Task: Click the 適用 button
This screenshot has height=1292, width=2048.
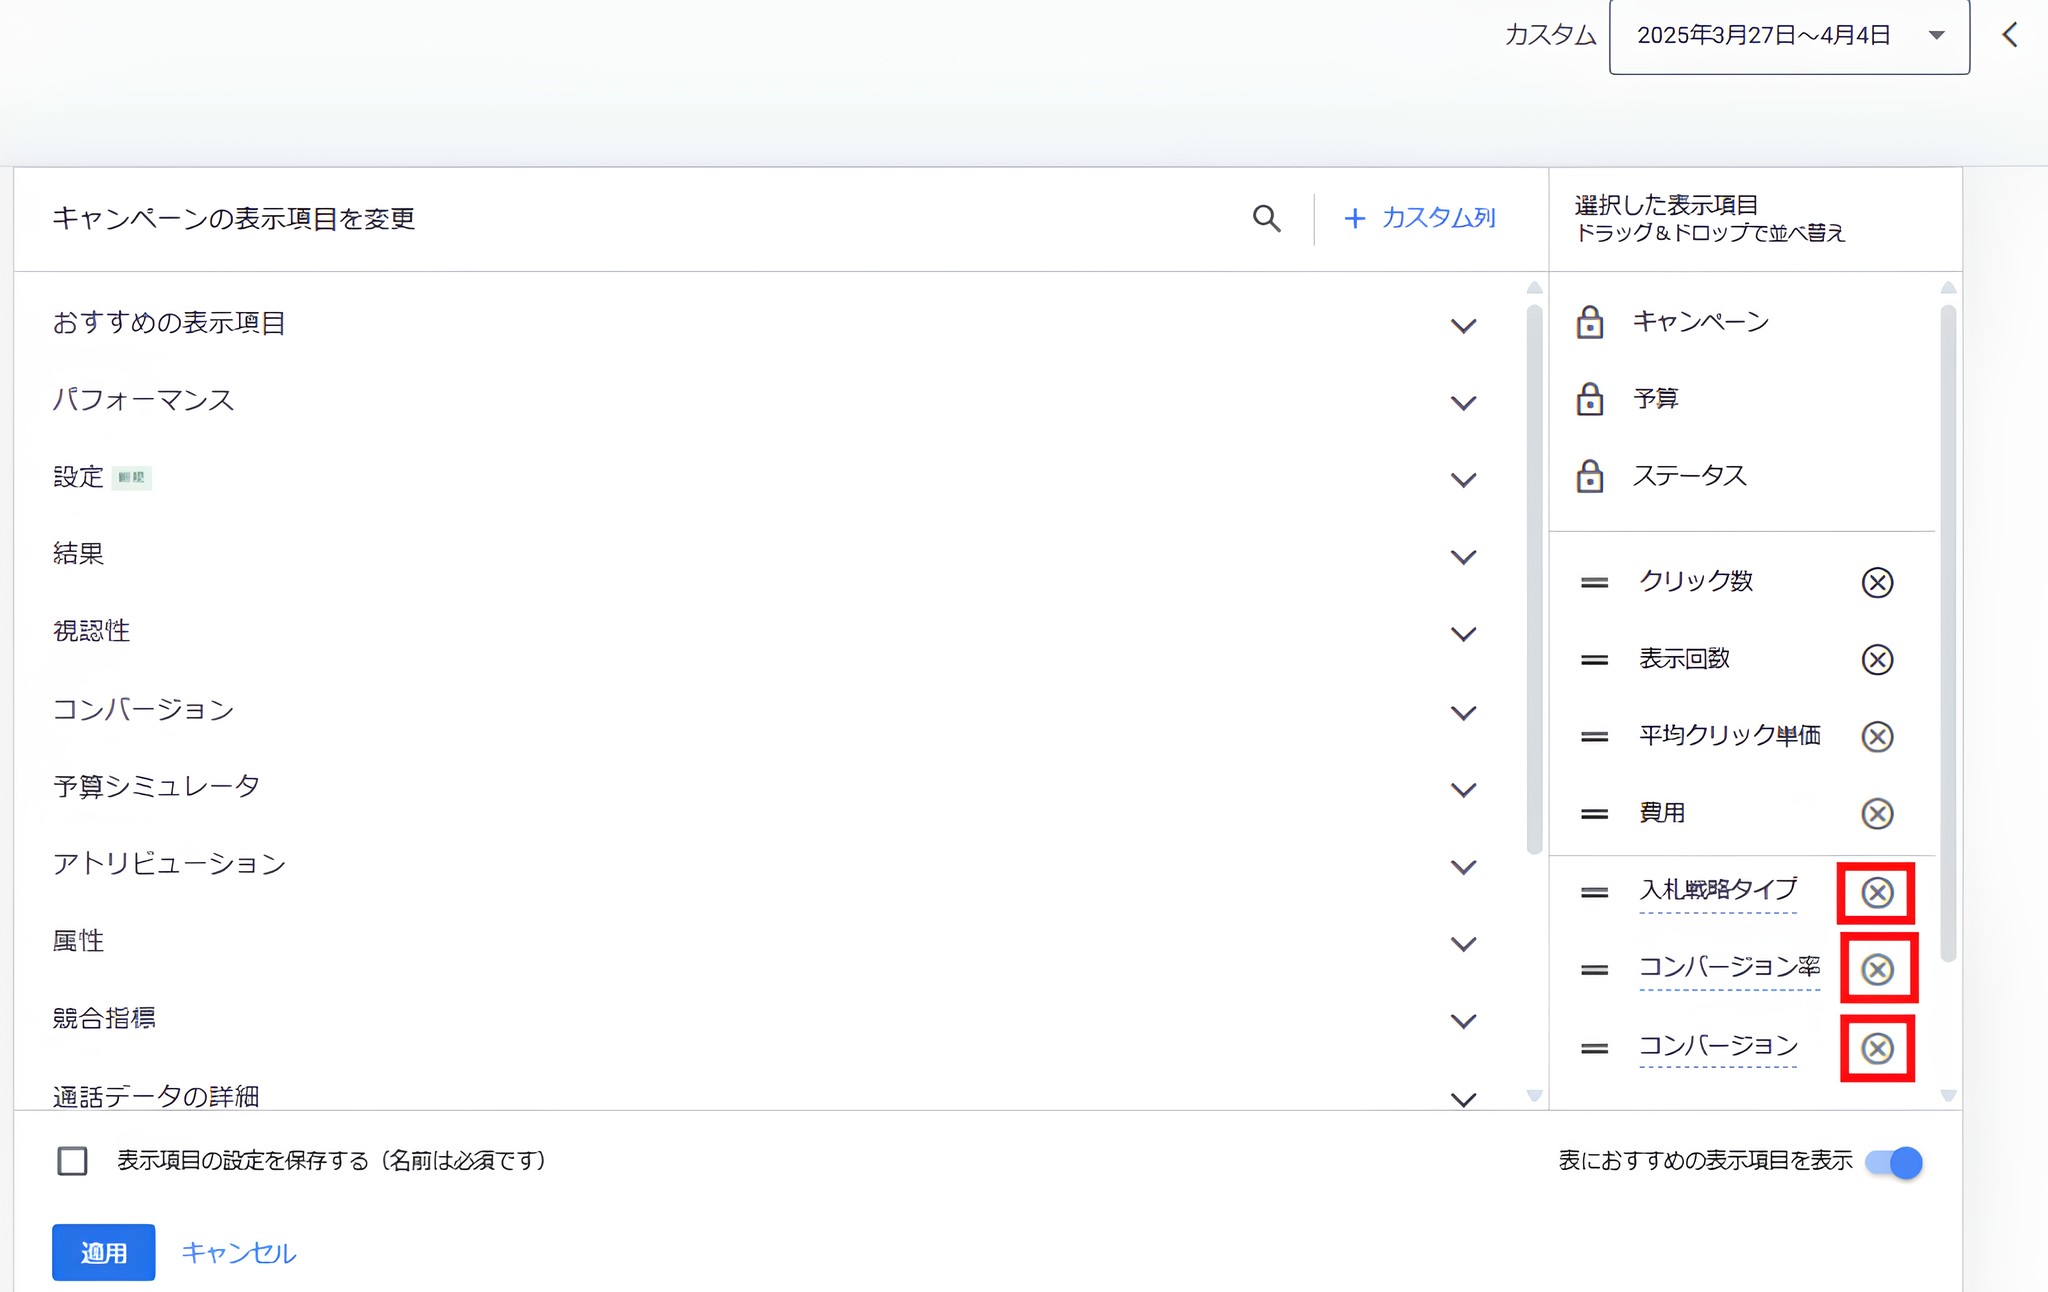Action: [x=103, y=1252]
